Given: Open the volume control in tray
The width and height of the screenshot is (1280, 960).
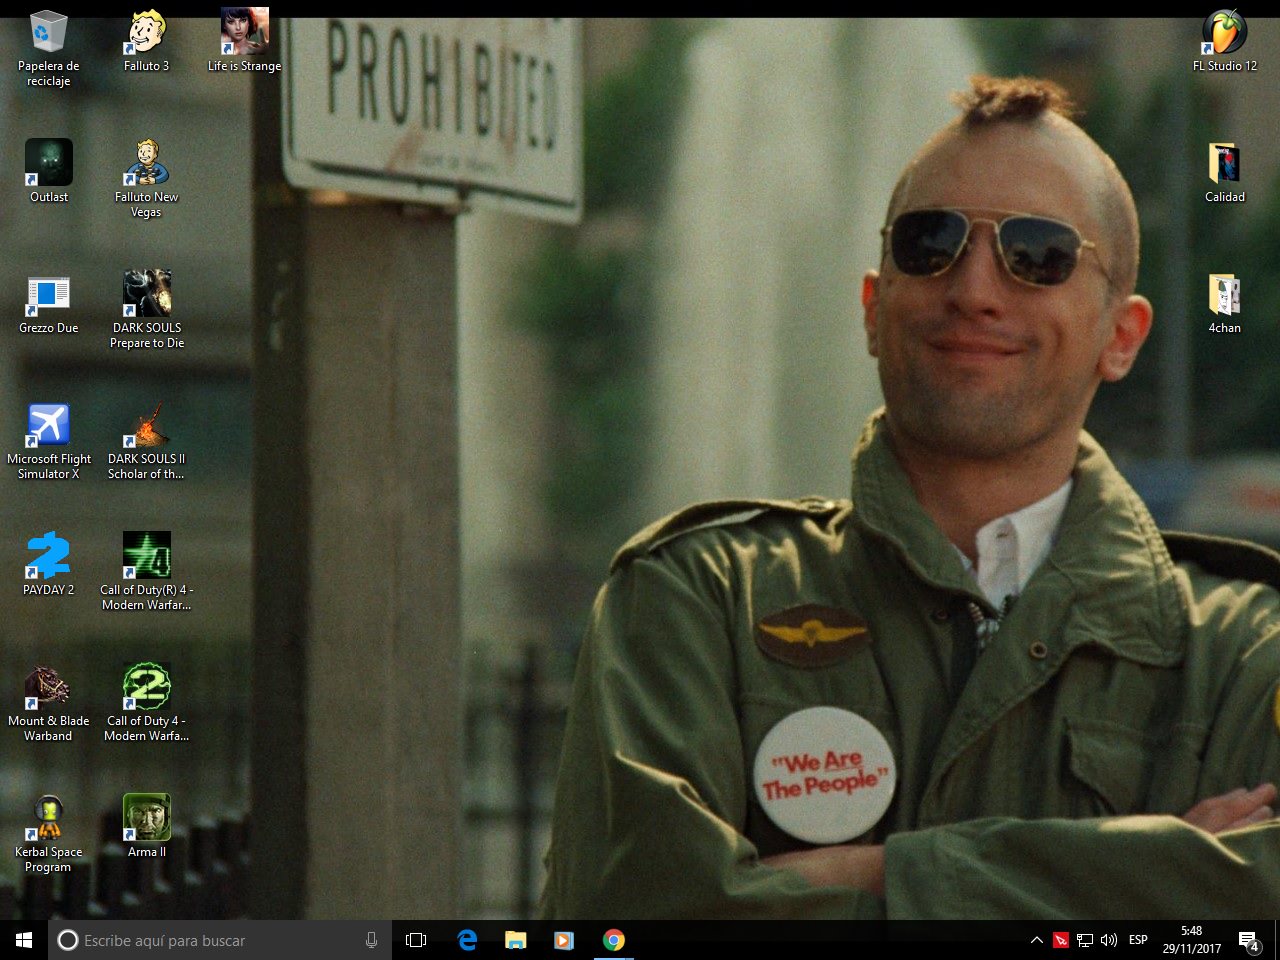Looking at the screenshot, I should (x=1109, y=940).
